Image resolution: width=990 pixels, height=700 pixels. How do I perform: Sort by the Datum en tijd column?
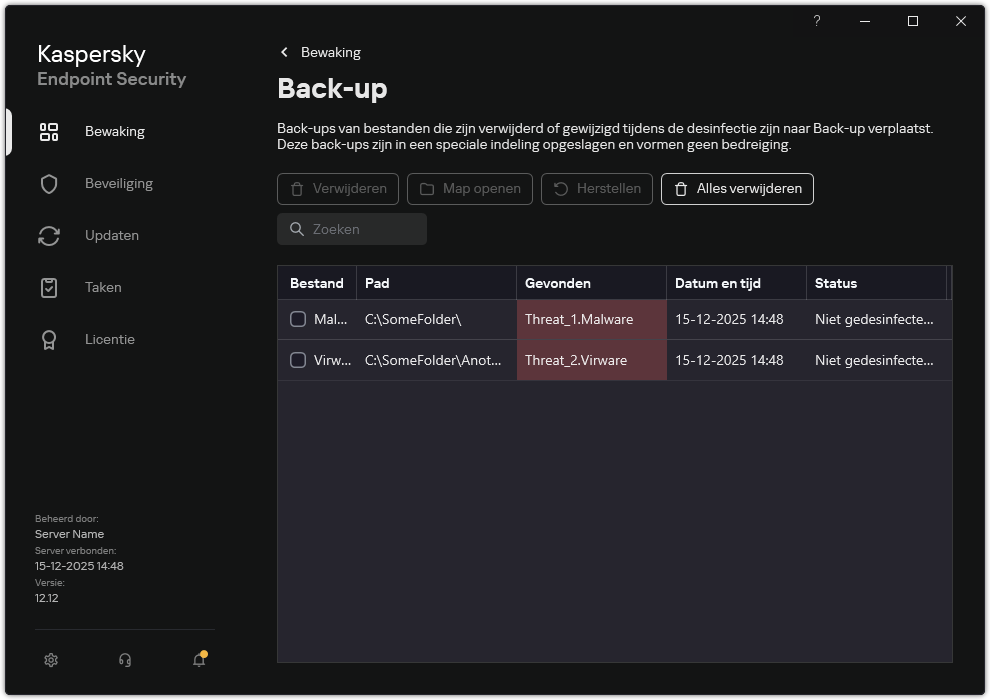point(735,283)
